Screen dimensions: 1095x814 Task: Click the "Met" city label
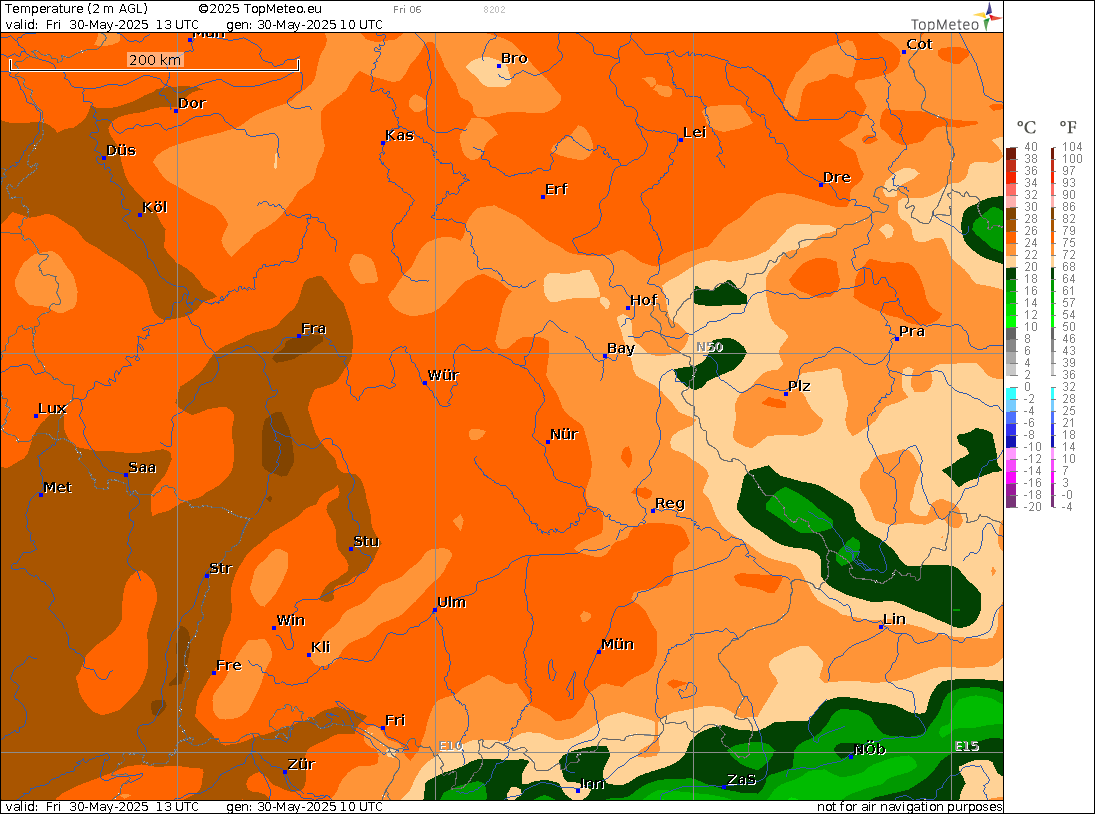point(57,487)
